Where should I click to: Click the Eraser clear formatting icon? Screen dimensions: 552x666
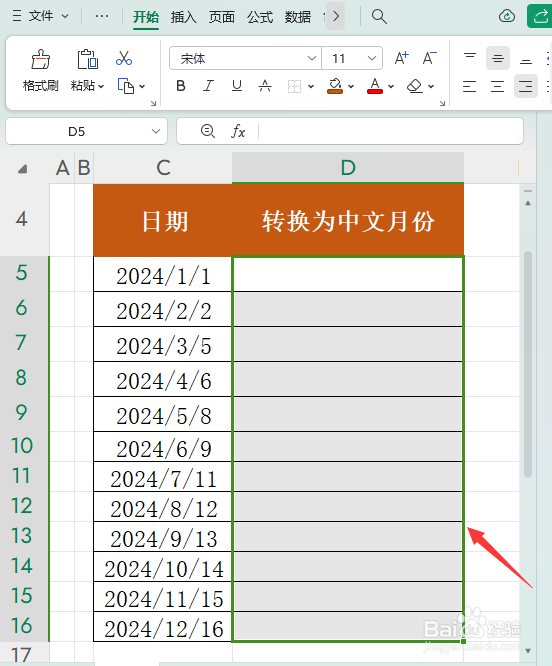coord(414,86)
